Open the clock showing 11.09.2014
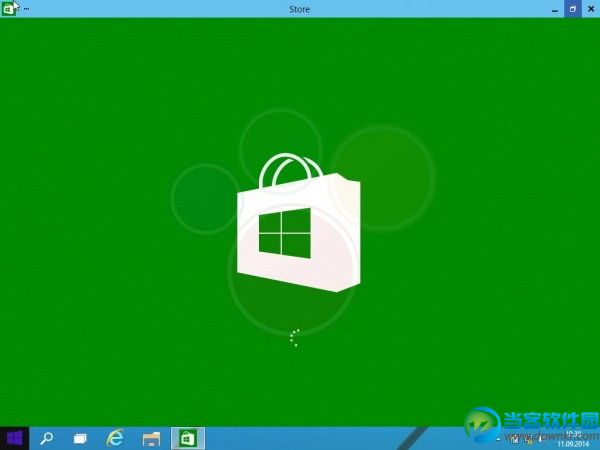 573,440
